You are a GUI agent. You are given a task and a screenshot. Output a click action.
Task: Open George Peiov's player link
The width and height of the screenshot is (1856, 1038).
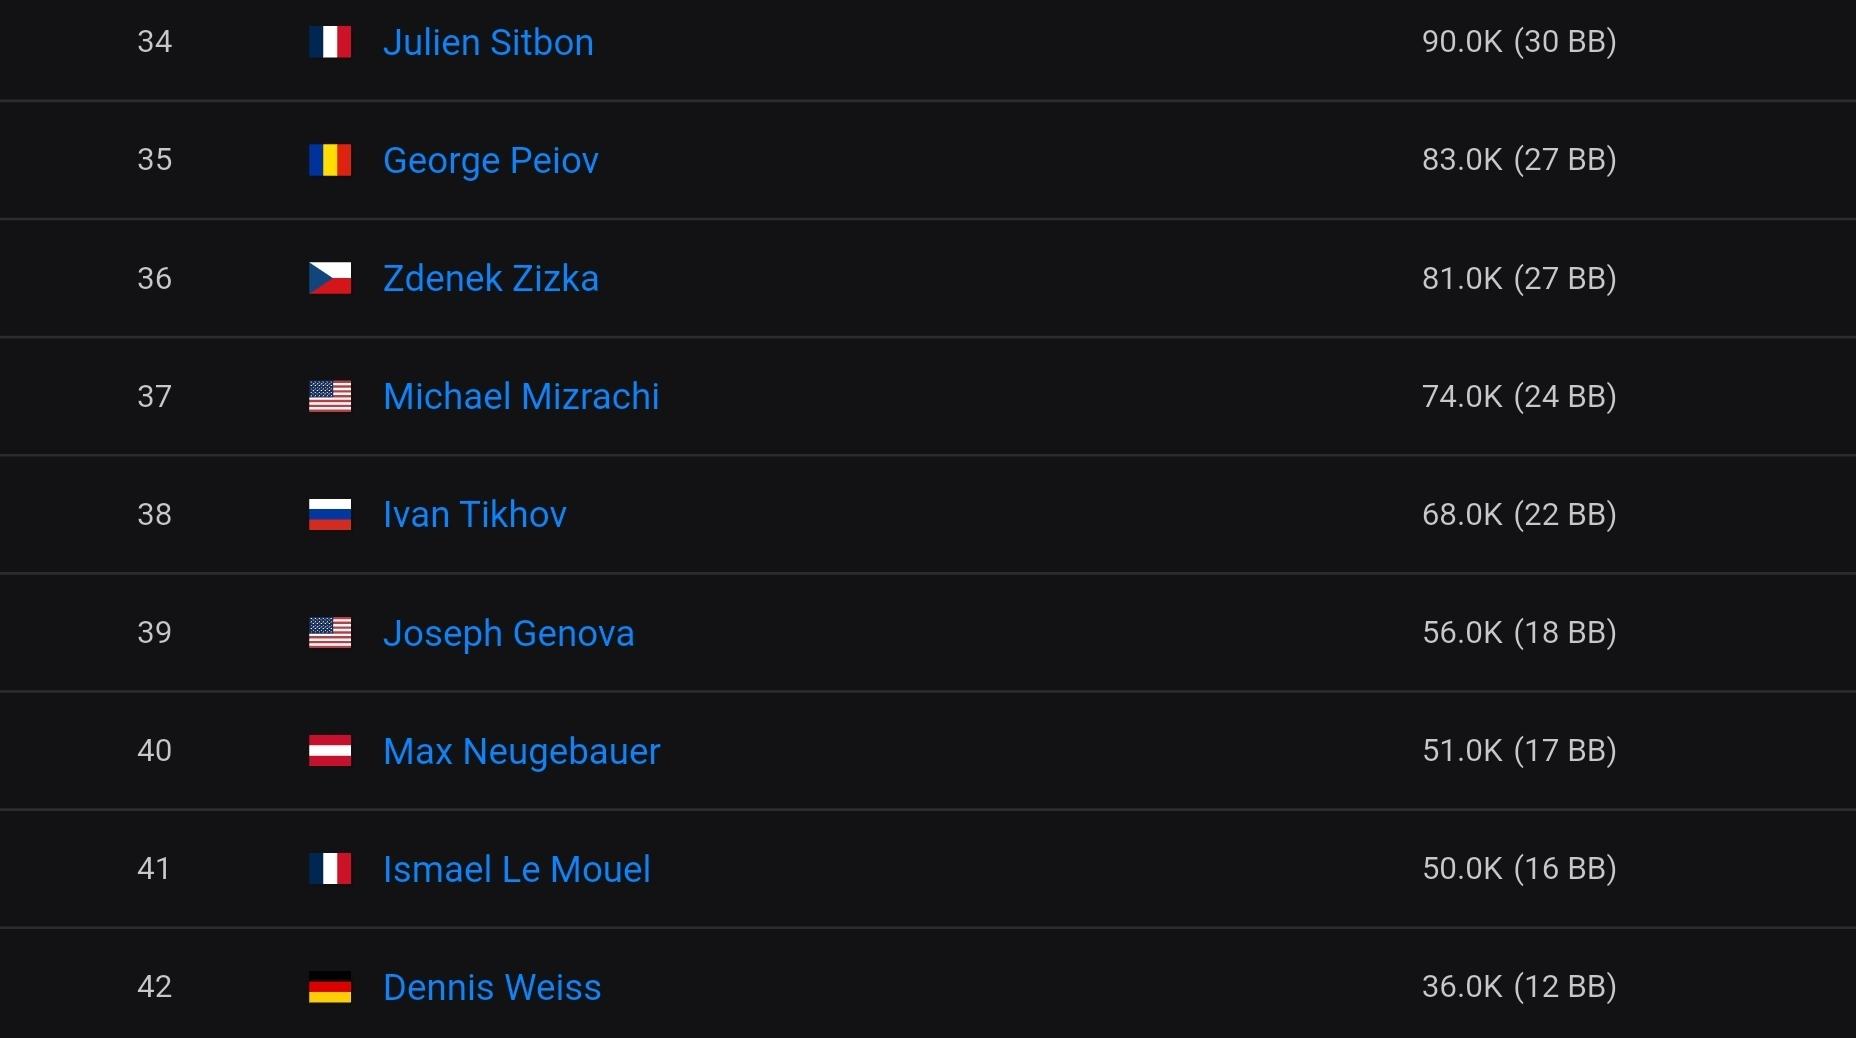pyautogui.click(x=490, y=160)
